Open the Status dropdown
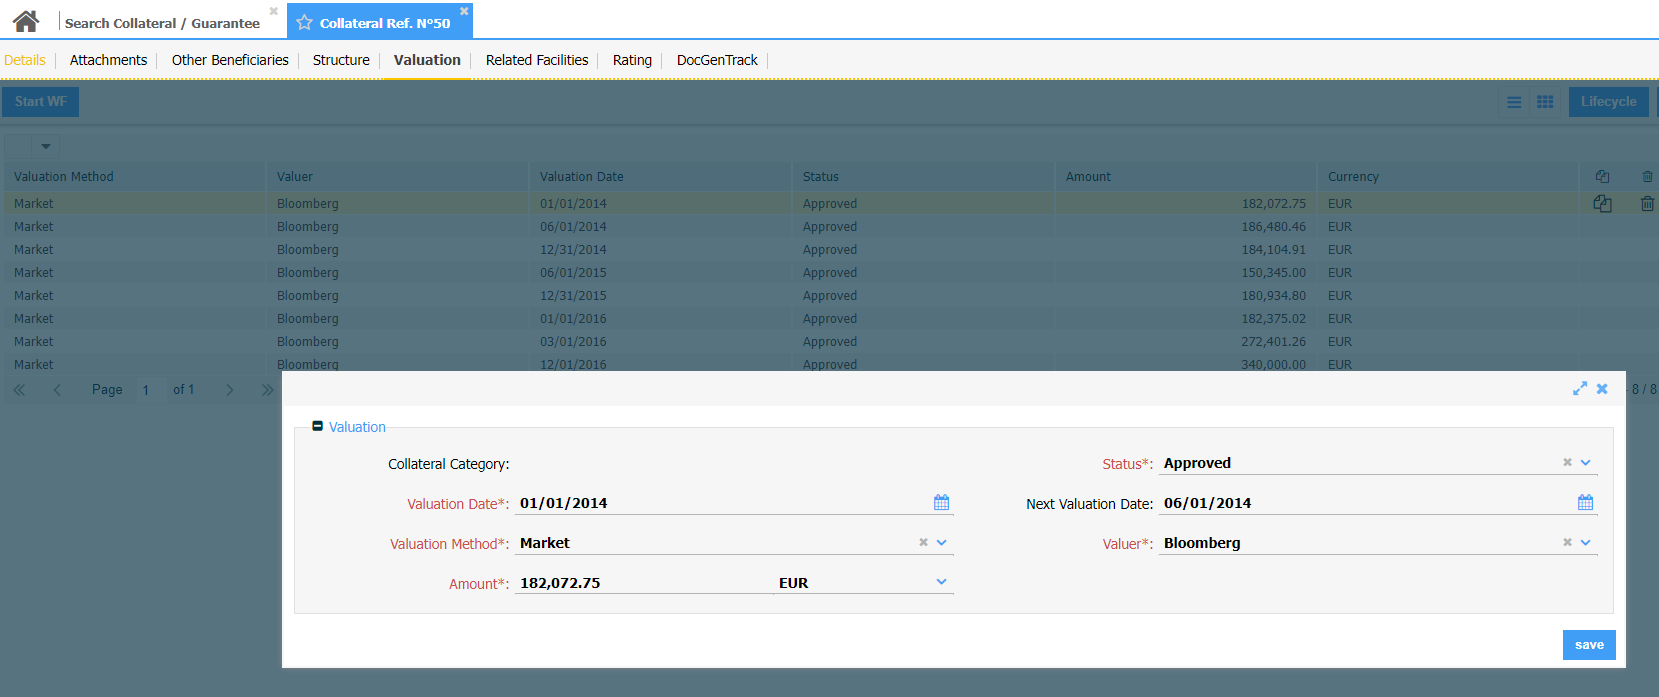The image size is (1659, 697). [1586, 462]
